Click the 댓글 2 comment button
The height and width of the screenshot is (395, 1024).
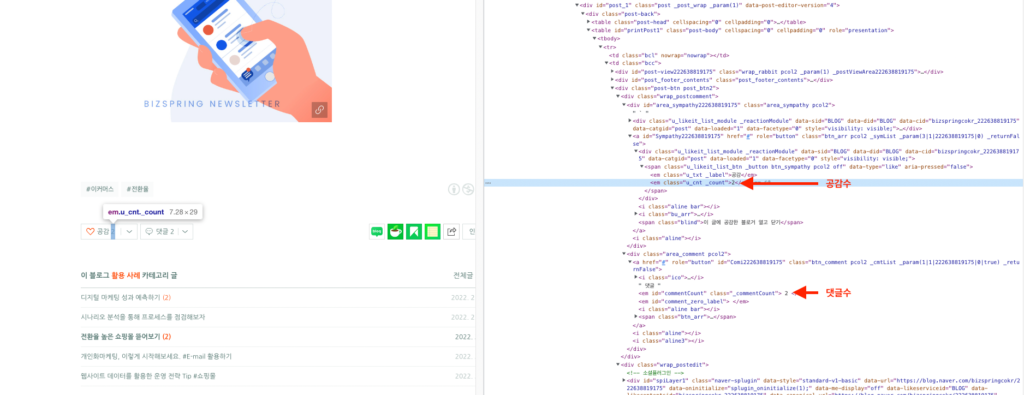point(160,232)
